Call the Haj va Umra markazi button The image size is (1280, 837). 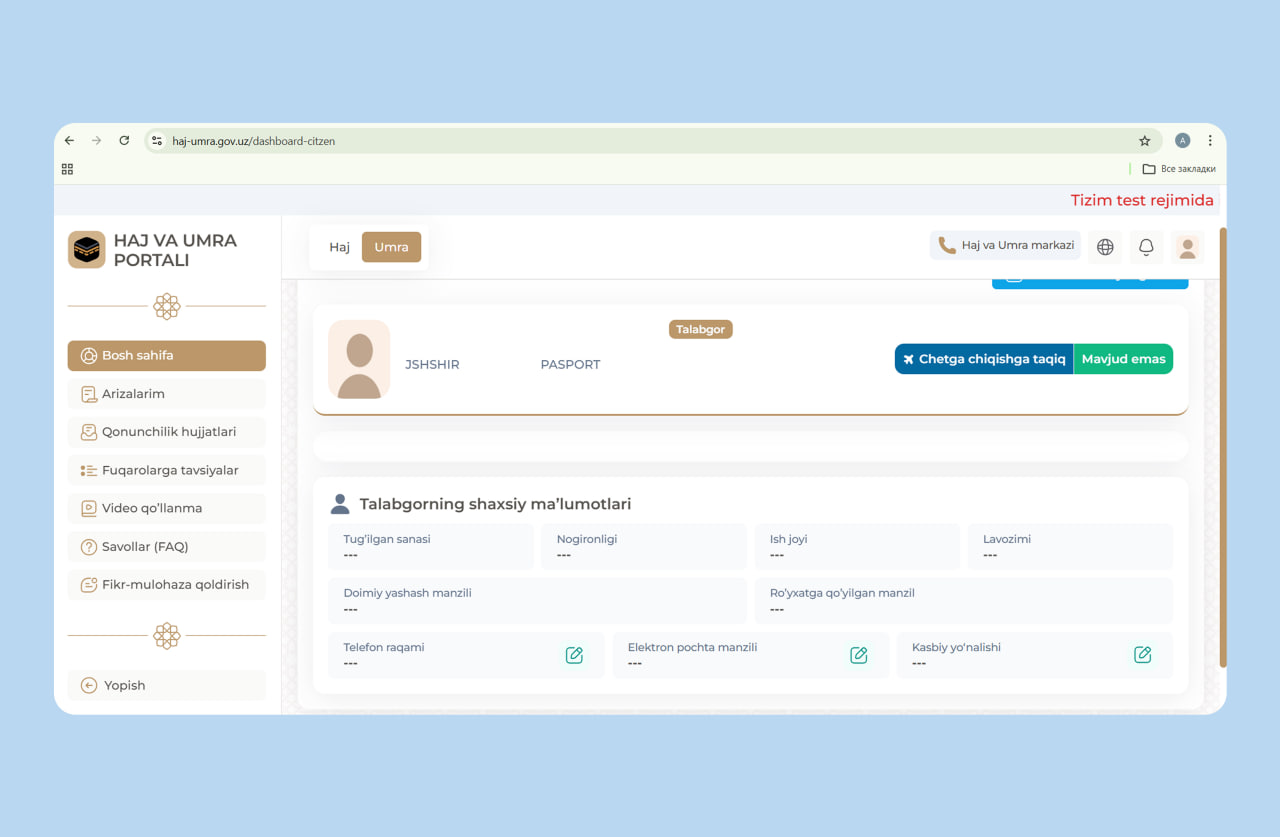[1005, 246]
